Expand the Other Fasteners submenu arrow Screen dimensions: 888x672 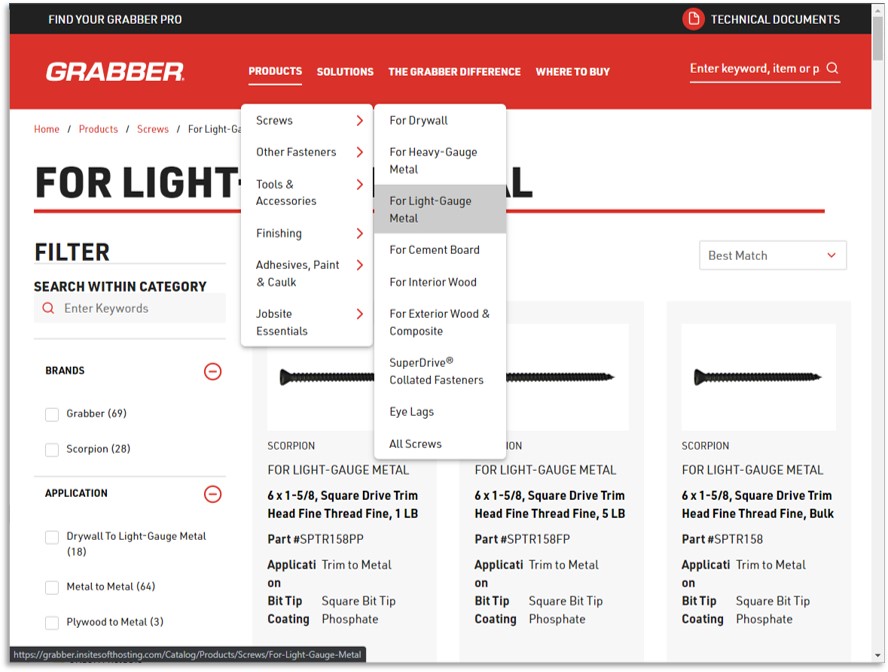pos(360,152)
